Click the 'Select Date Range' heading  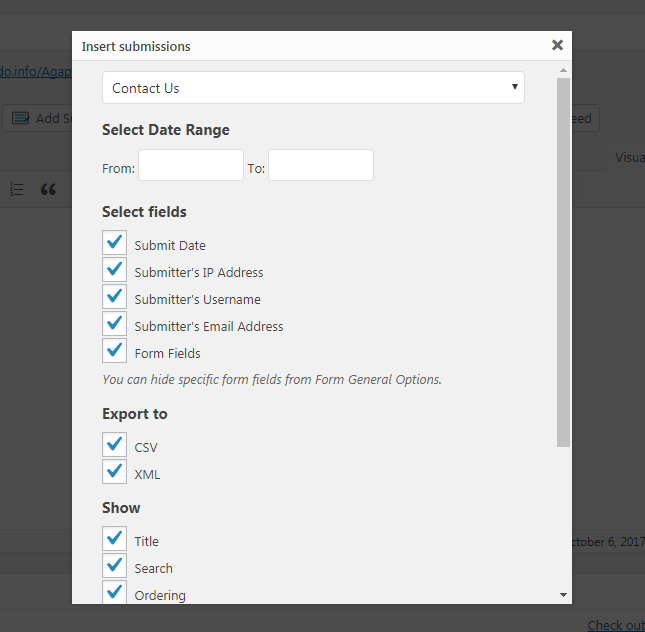tap(166, 130)
